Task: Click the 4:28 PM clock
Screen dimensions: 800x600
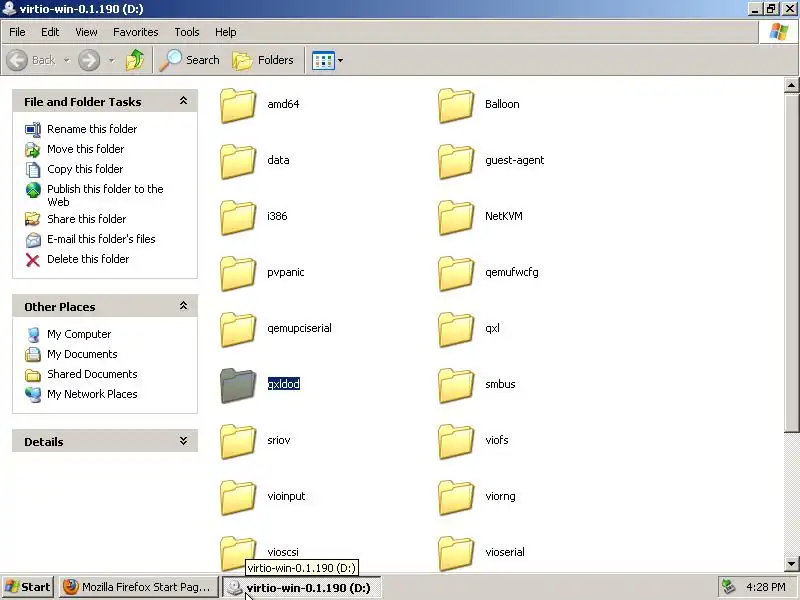Action: point(766,587)
